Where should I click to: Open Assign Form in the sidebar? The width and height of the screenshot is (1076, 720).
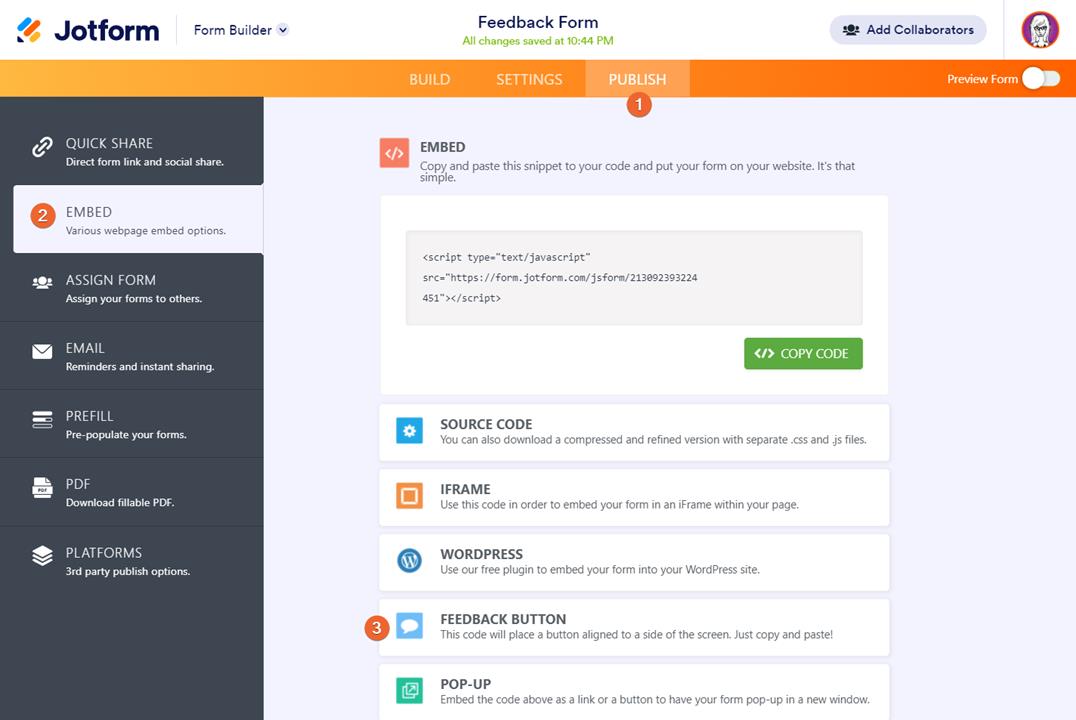click(x=132, y=288)
